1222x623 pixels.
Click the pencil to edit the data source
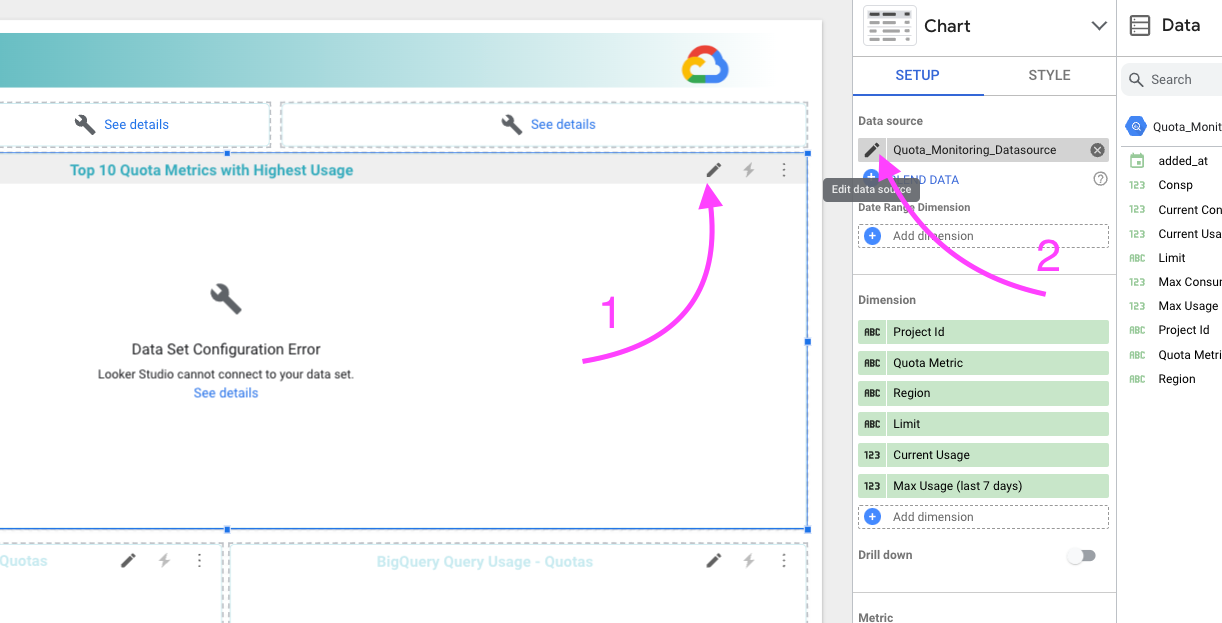click(x=872, y=150)
